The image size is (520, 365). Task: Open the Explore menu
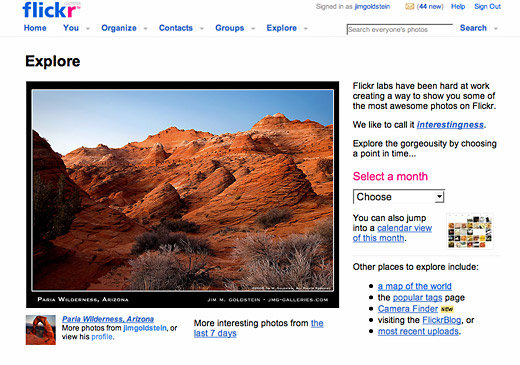click(x=282, y=28)
